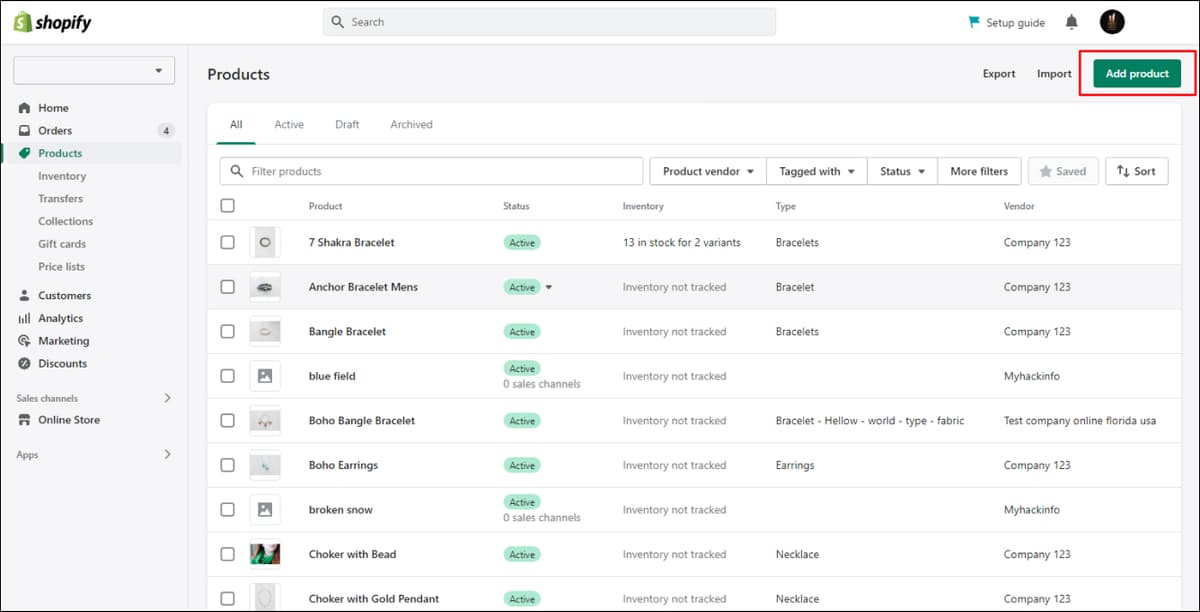The width and height of the screenshot is (1200, 612).
Task: Click Orders icon in sidebar
Action: pos(25,131)
